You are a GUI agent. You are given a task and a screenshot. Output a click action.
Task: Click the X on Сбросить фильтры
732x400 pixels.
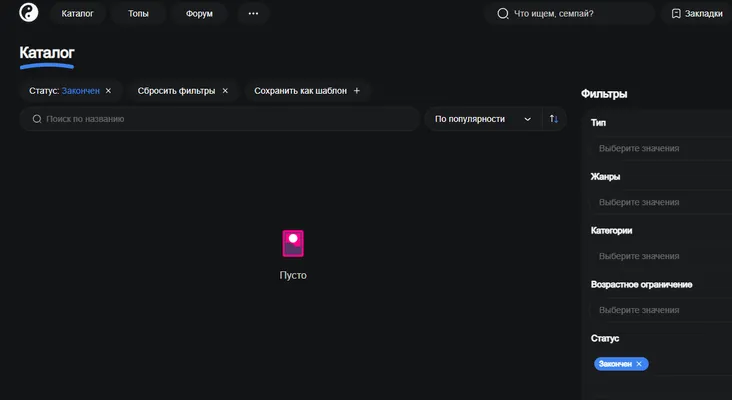(x=225, y=91)
